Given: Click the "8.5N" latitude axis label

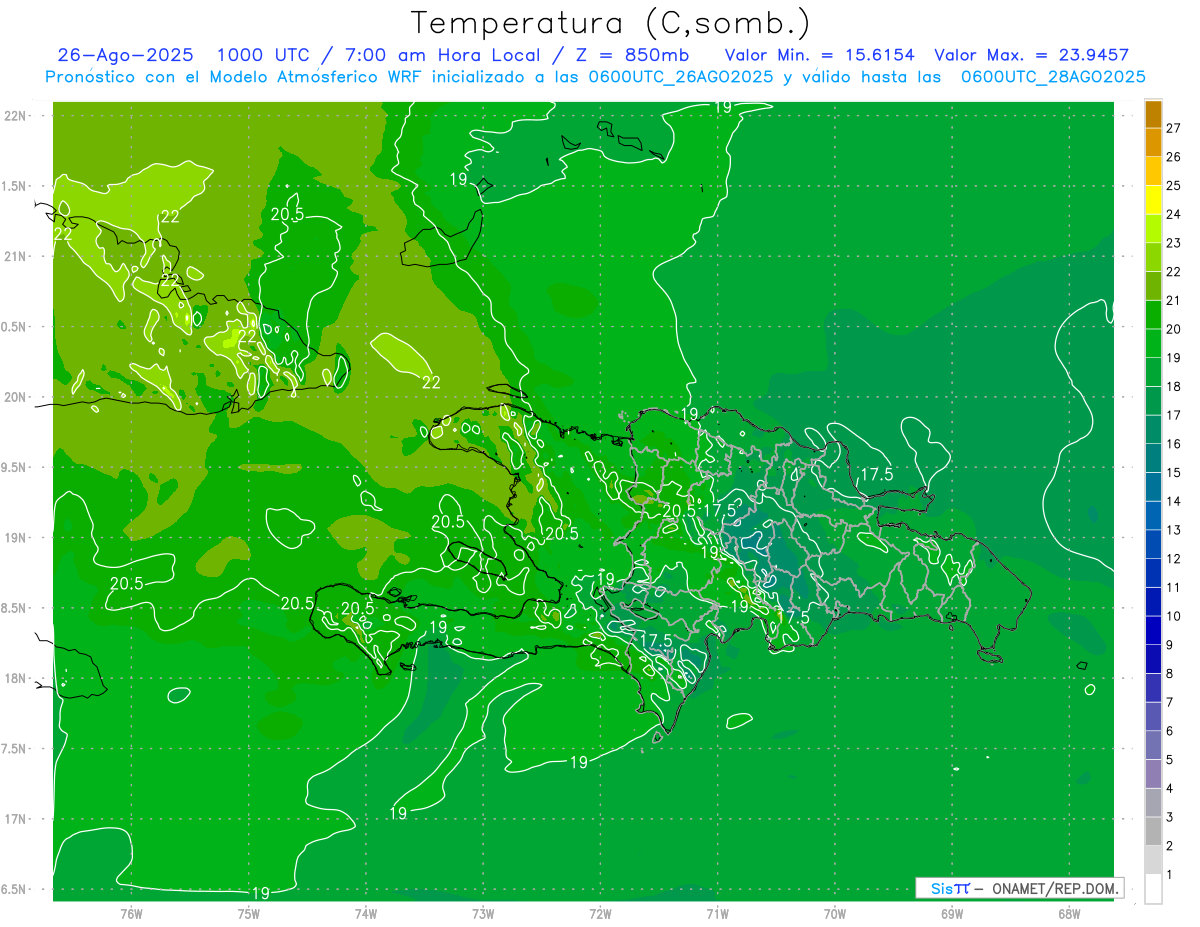Looking at the screenshot, I should pyautogui.click(x=15, y=608).
